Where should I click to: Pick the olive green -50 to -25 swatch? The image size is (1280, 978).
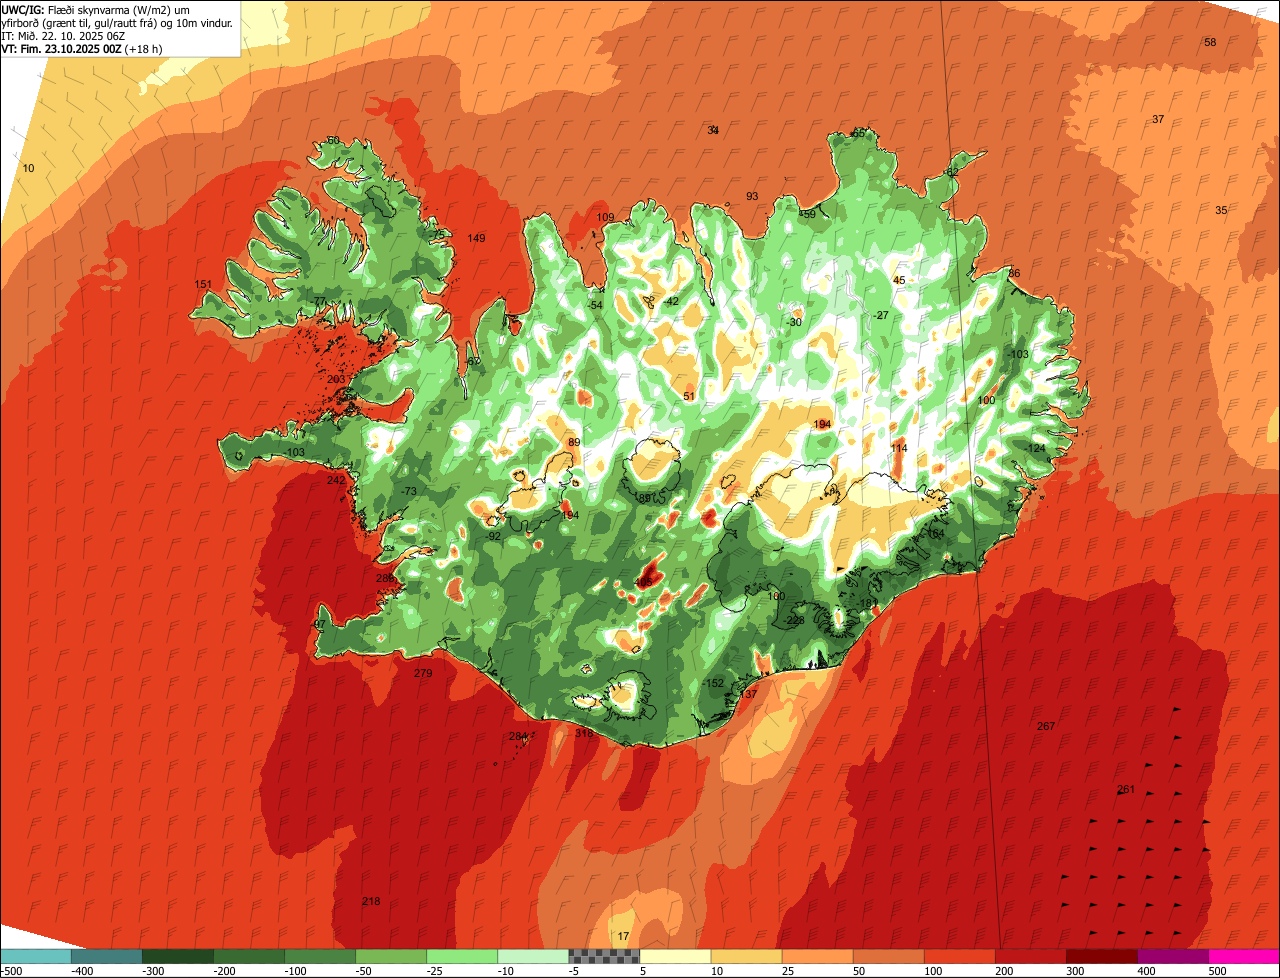(391, 956)
